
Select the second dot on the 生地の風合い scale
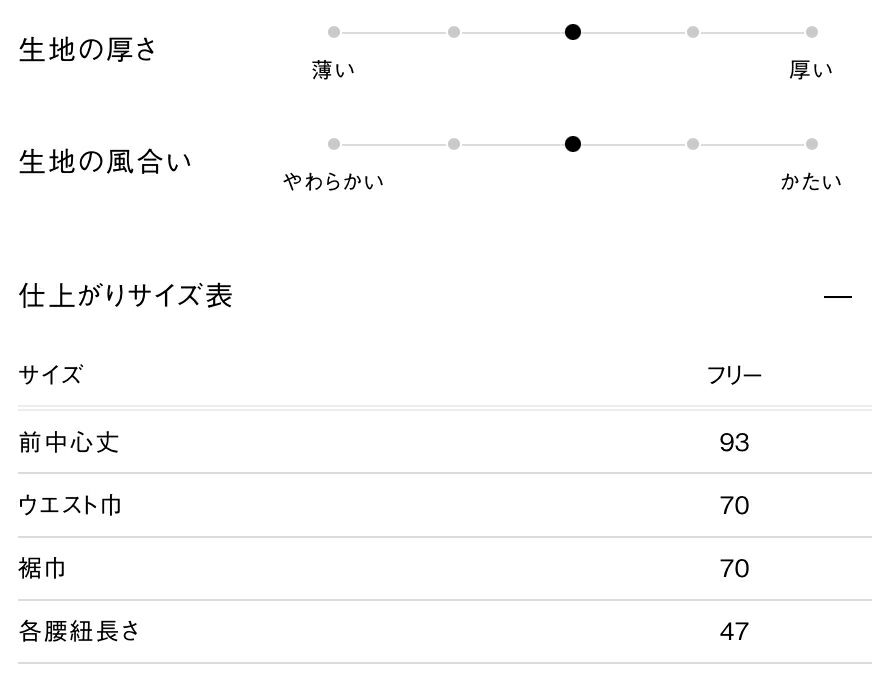tap(454, 144)
